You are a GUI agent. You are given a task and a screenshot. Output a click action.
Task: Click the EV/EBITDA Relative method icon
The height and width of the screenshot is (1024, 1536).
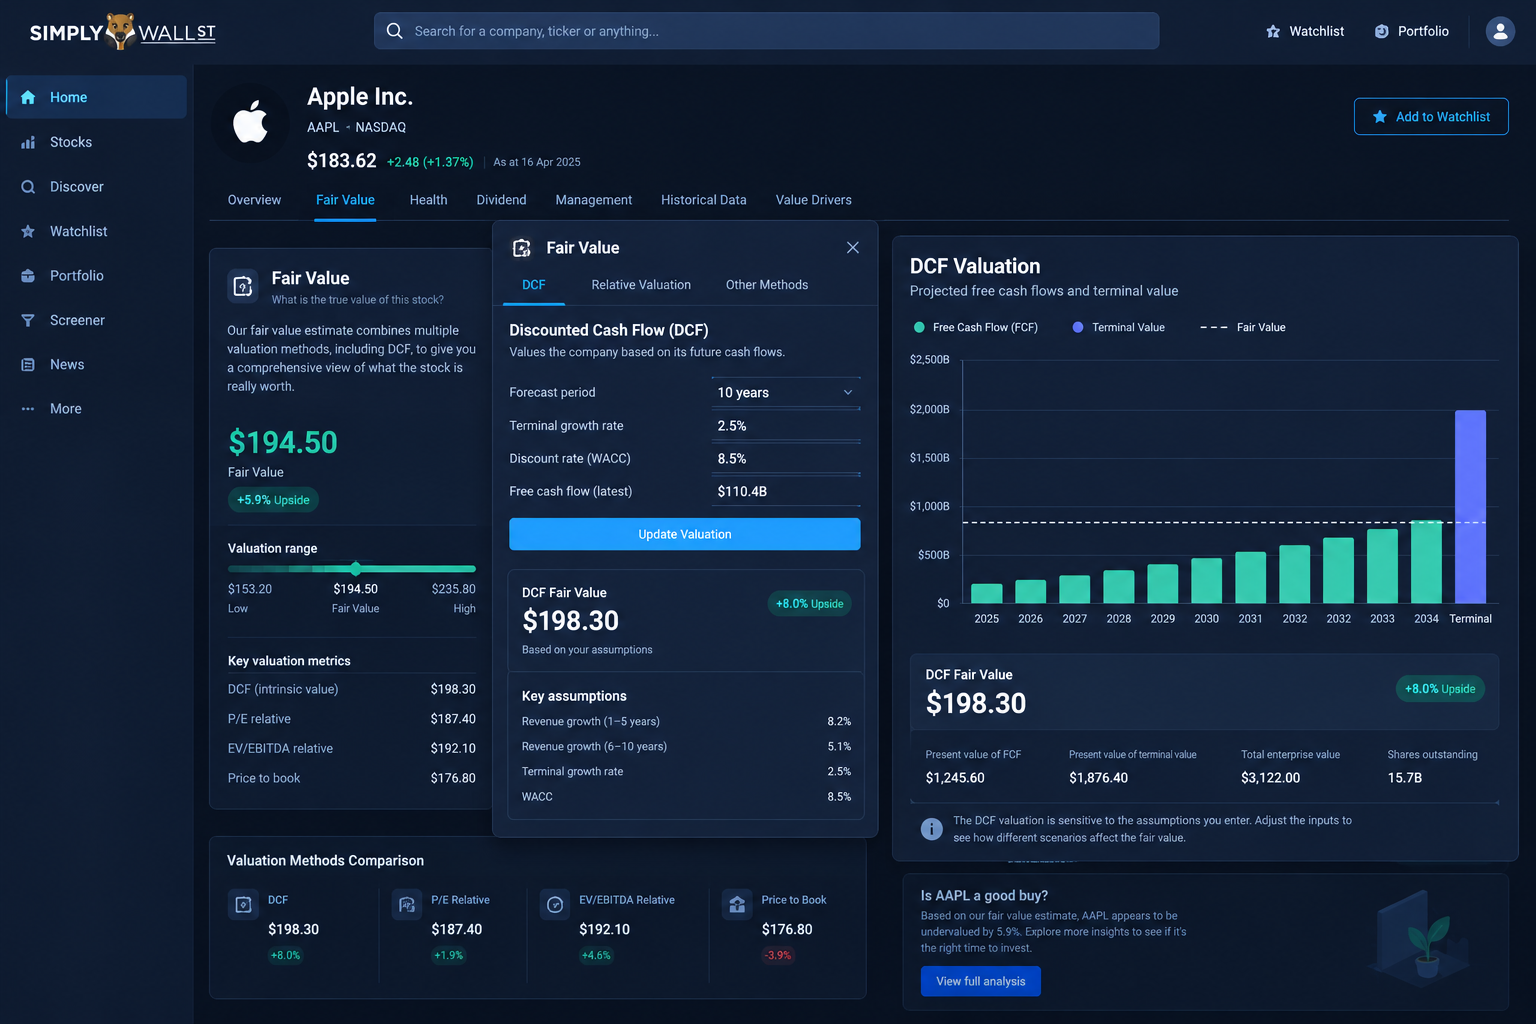554,905
